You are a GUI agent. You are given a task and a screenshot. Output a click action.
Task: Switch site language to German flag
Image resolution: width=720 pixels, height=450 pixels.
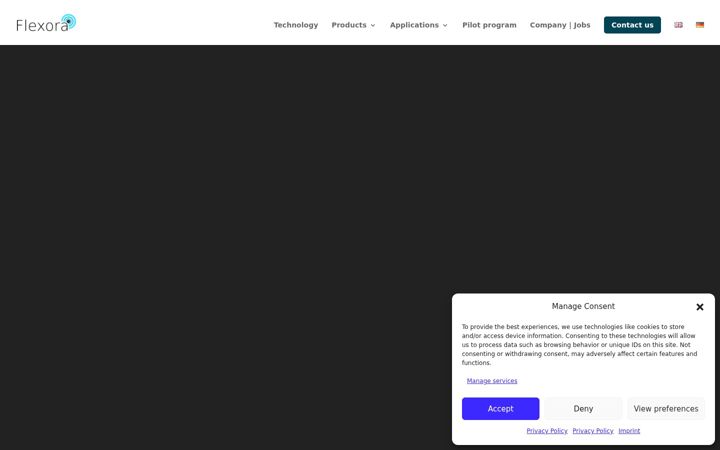tap(700, 25)
